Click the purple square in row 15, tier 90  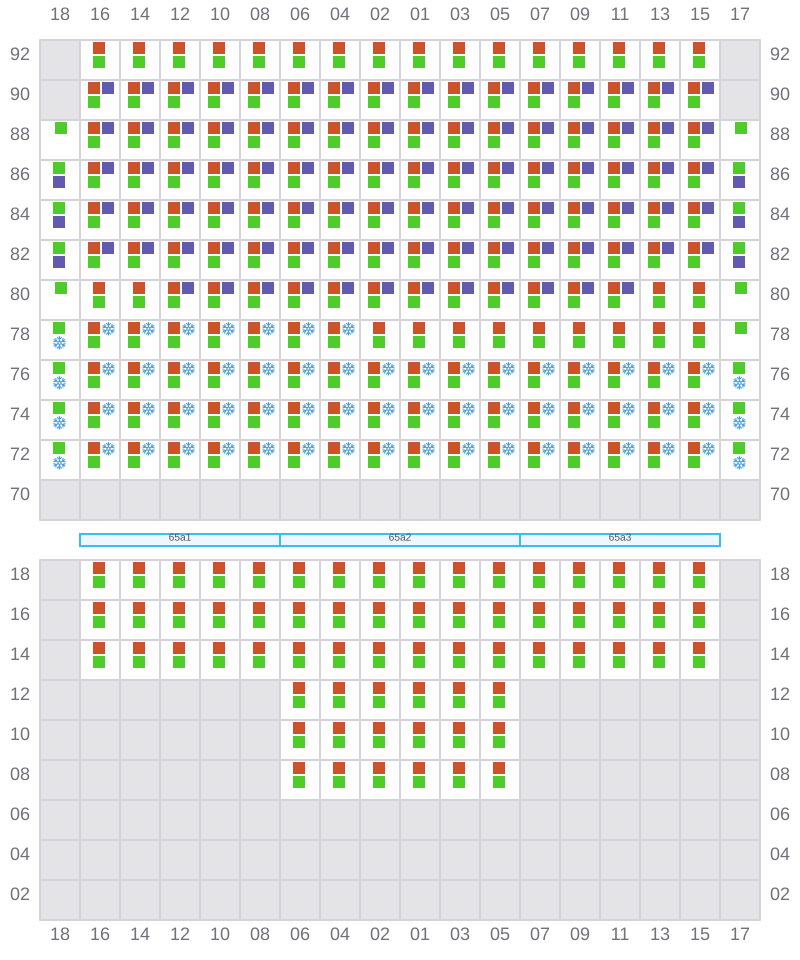point(708,88)
